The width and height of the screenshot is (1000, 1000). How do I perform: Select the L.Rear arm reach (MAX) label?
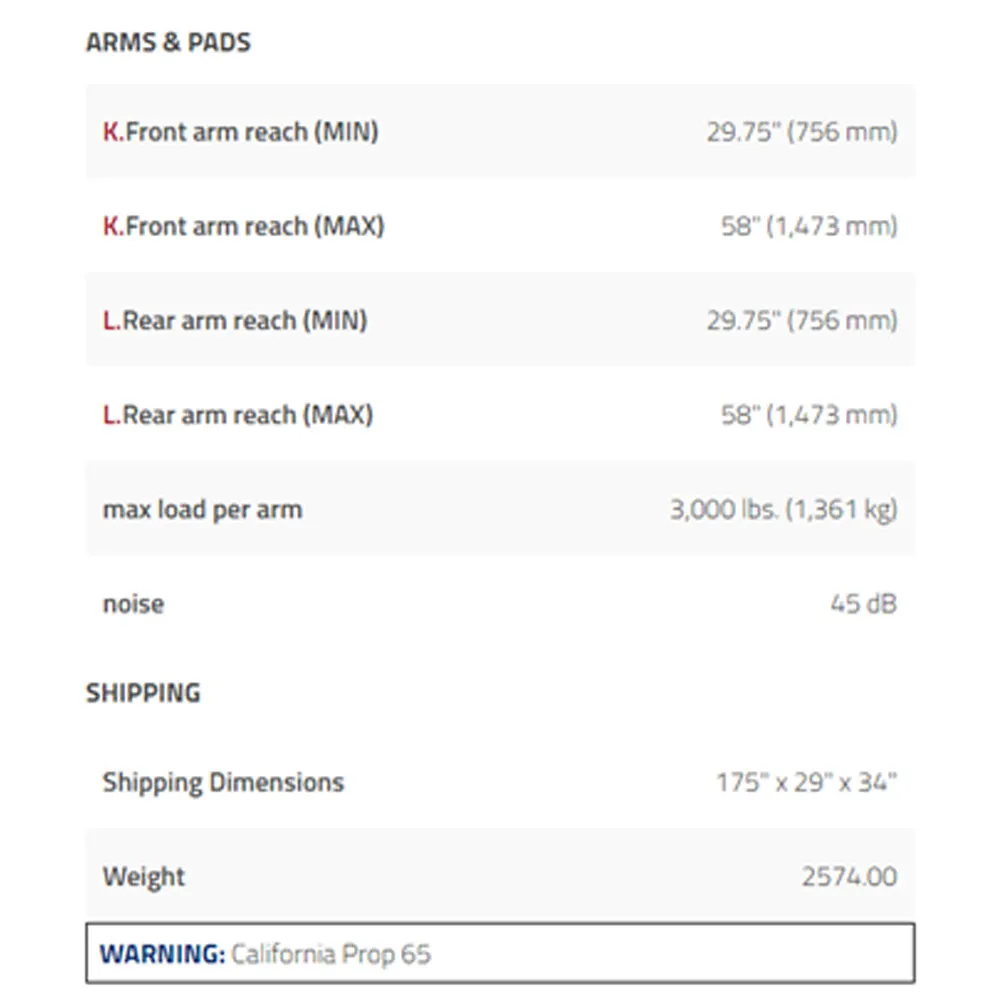pos(238,415)
